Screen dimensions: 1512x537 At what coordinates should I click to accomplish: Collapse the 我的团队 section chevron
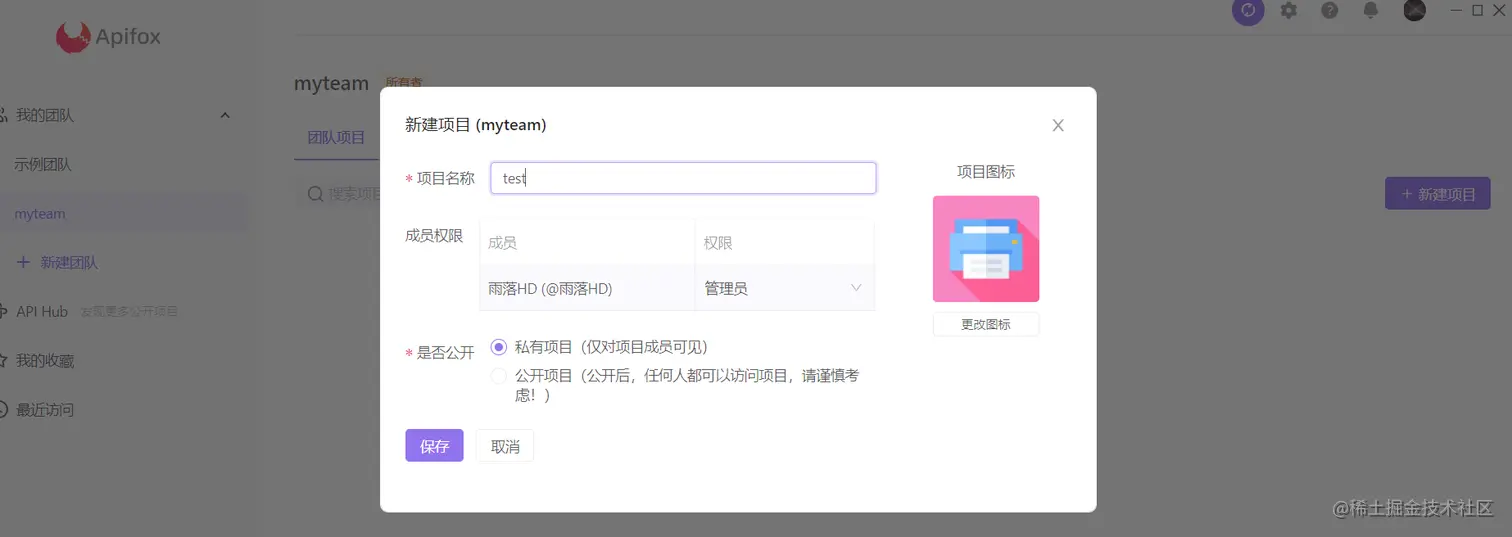[225, 115]
